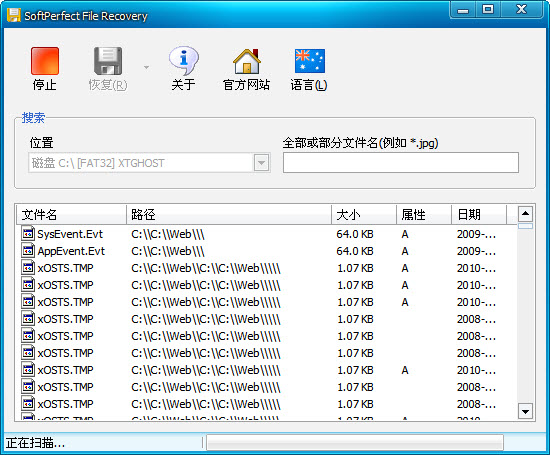
Task: Select the SysEvent.Evt file row
Action: coord(266,234)
